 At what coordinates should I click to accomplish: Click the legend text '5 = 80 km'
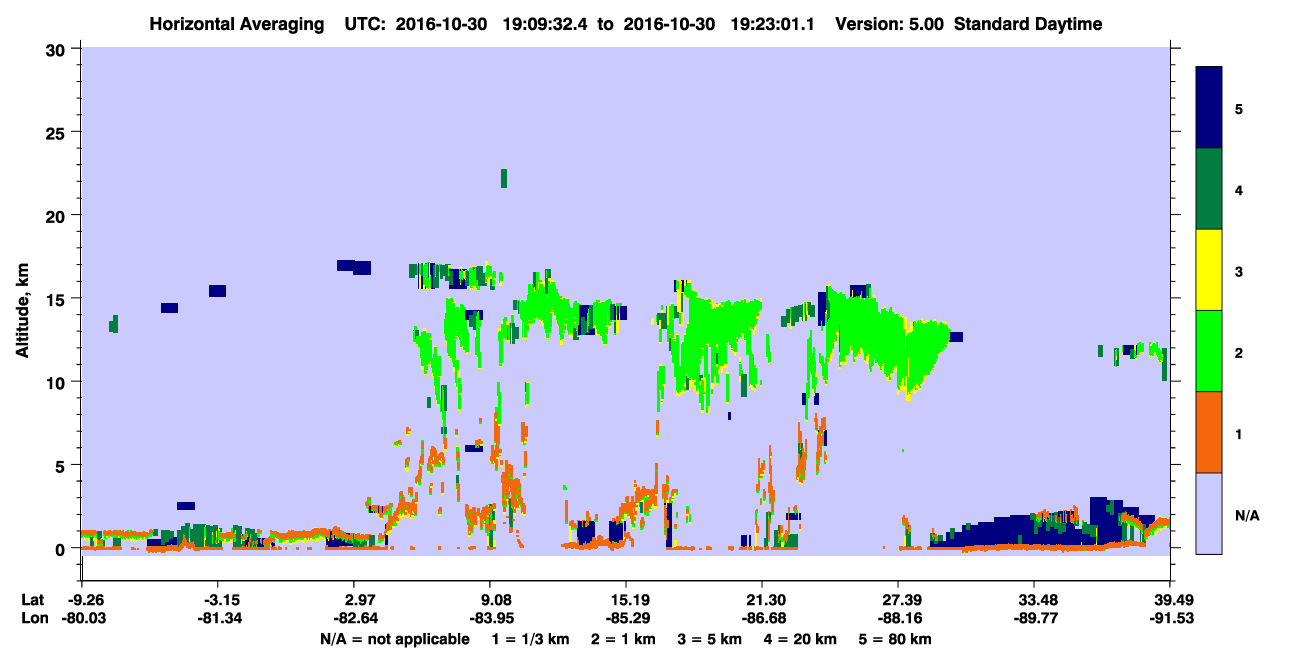click(x=895, y=639)
